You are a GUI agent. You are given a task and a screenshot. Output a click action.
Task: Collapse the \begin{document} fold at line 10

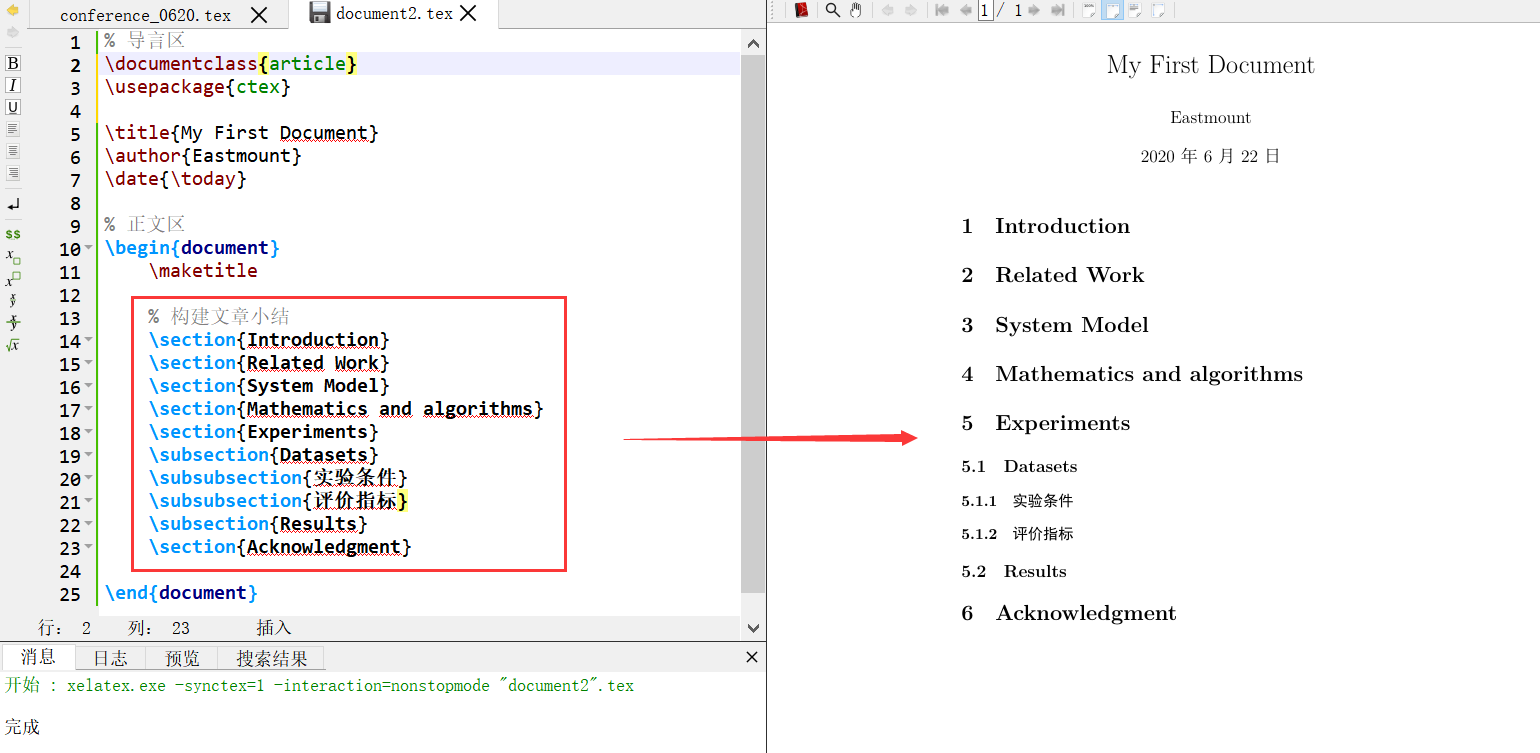coord(89,249)
